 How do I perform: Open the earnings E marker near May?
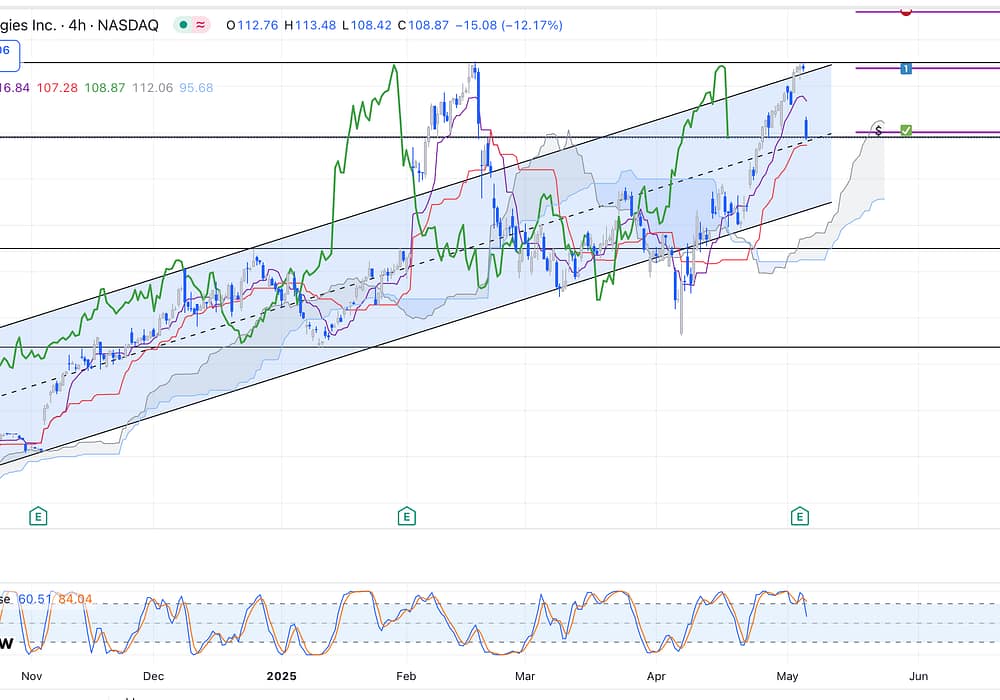[x=799, y=516]
